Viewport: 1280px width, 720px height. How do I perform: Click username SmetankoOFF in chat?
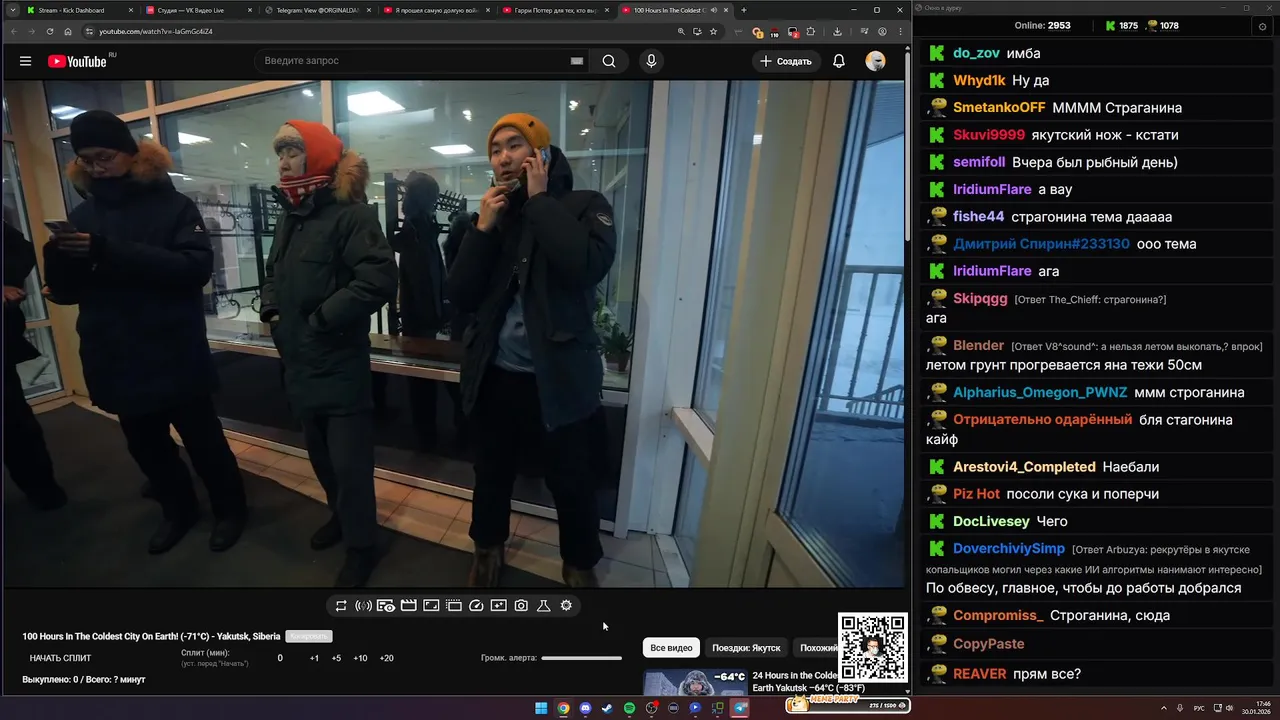pyautogui.click(x=999, y=108)
